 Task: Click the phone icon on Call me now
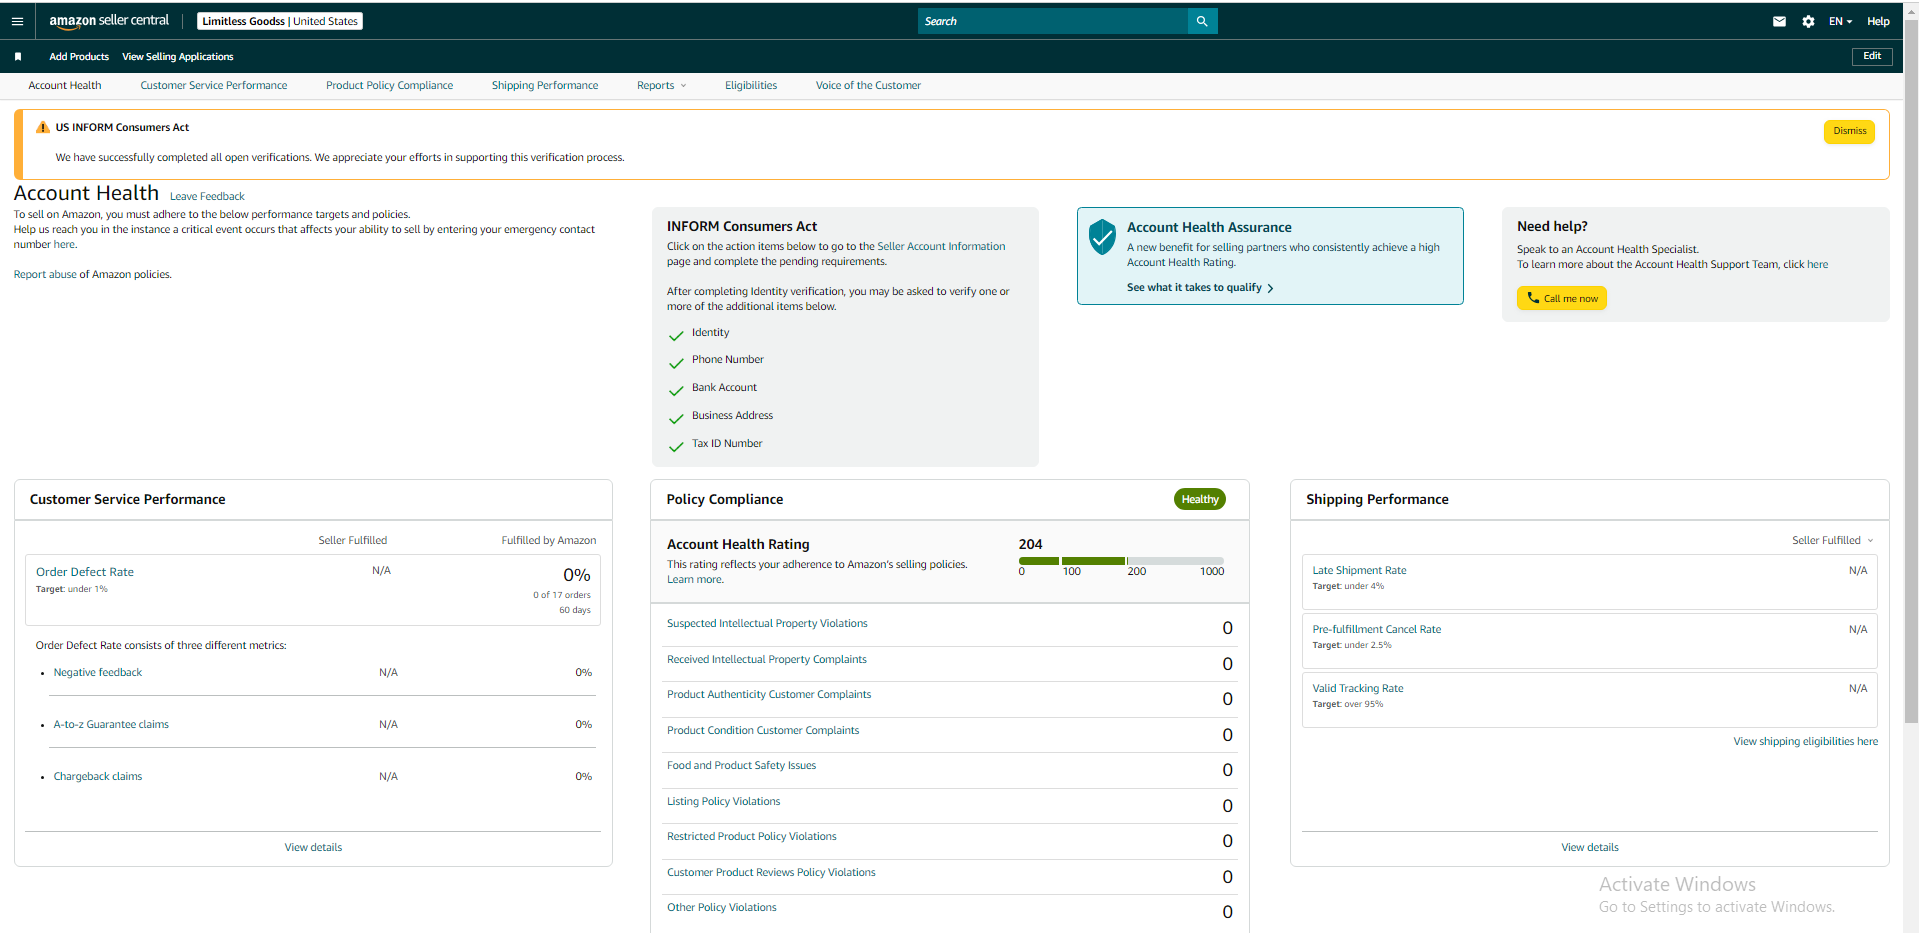1533,298
